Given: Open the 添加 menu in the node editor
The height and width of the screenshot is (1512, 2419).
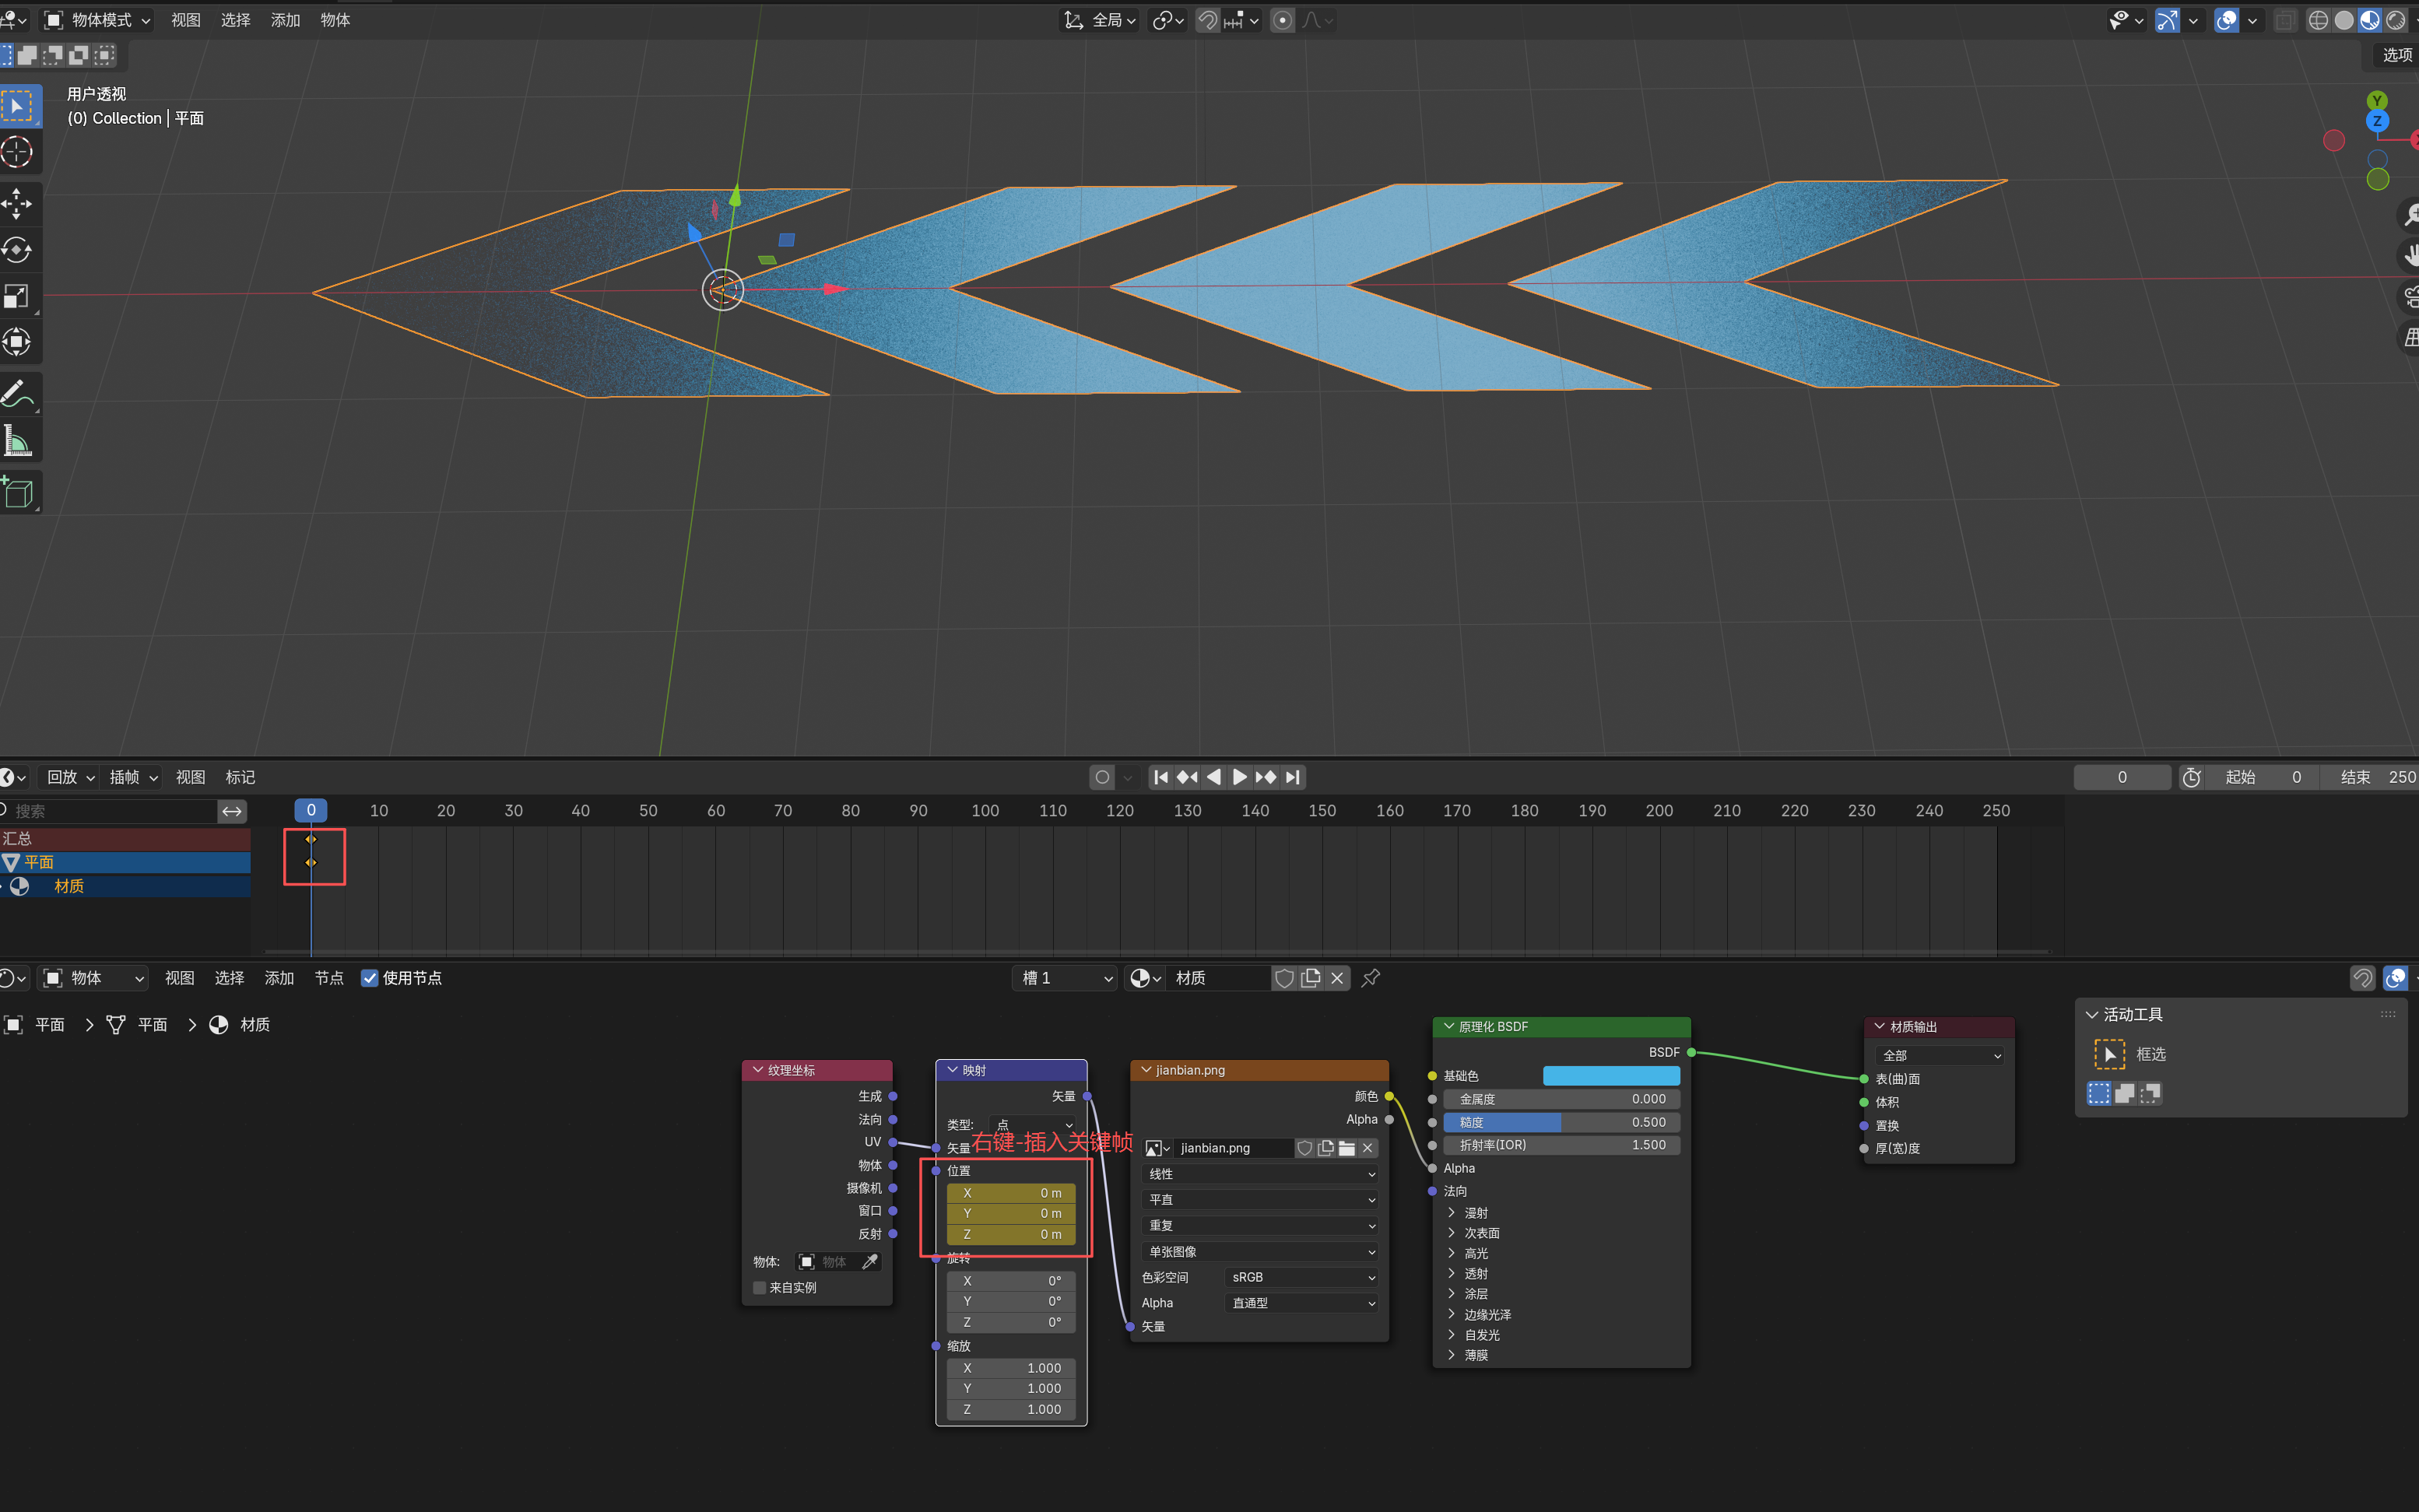Looking at the screenshot, I should click(x=279, y=978).
